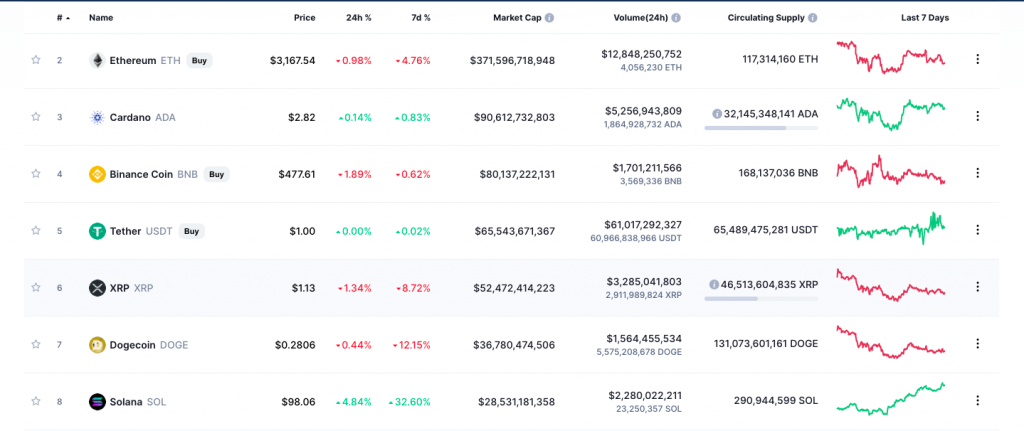The width and height of the screenshot is (1024, 431).
Task: Add XRP to watchlist with star
Action: (36, 287)
